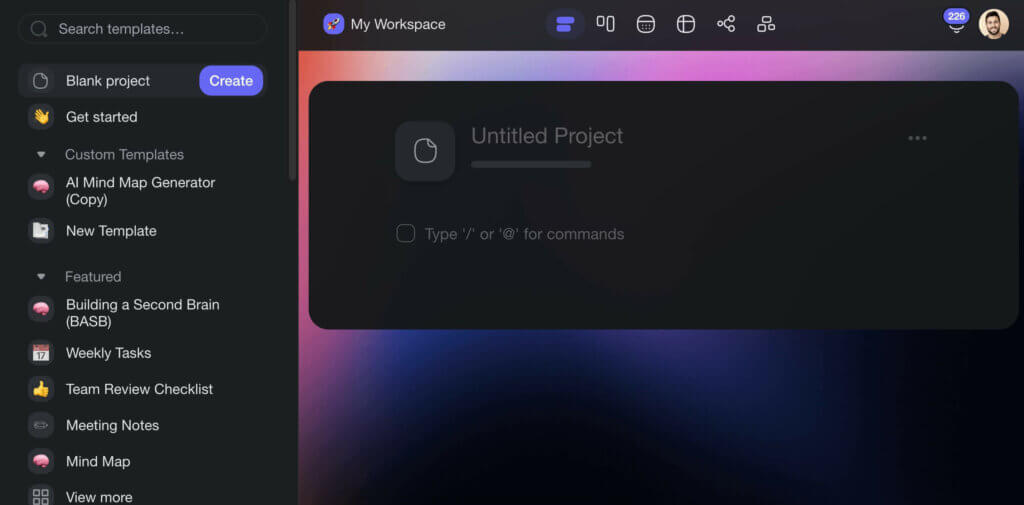Viewport: 1024px width, 505px height.
Task: Open the project three-dot options menu
Action: coord(917,138)
